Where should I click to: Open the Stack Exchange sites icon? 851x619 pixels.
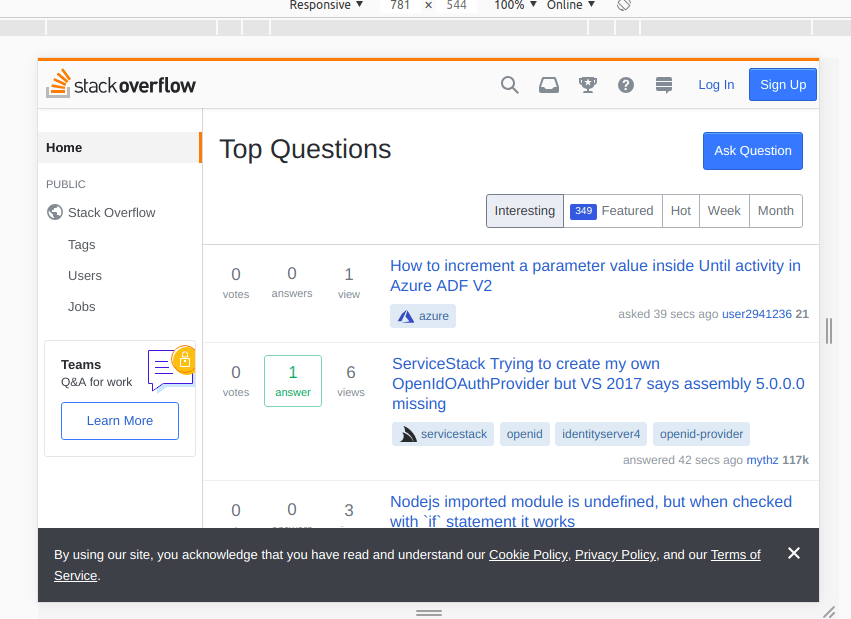tap(664, 85)
